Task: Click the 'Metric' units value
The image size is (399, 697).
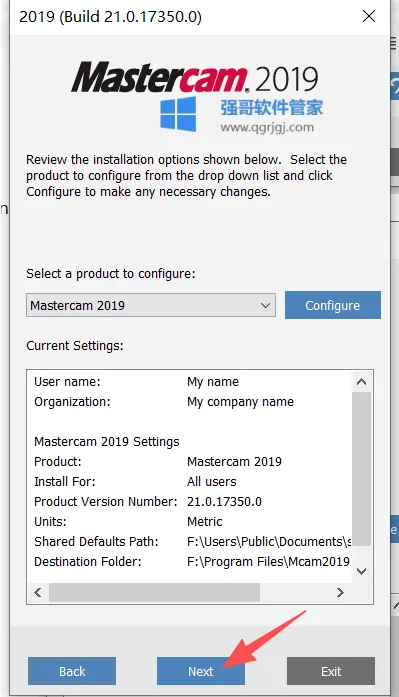Action: [x=204, y=522]
